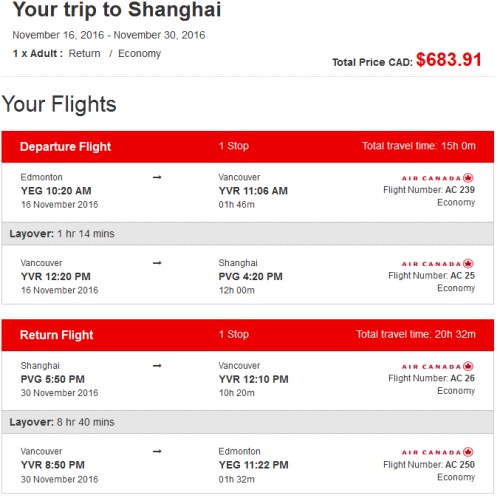Click the arrow between Edmonton and Vancouver departure
The image size is (500, 501).
click(157, 177)
